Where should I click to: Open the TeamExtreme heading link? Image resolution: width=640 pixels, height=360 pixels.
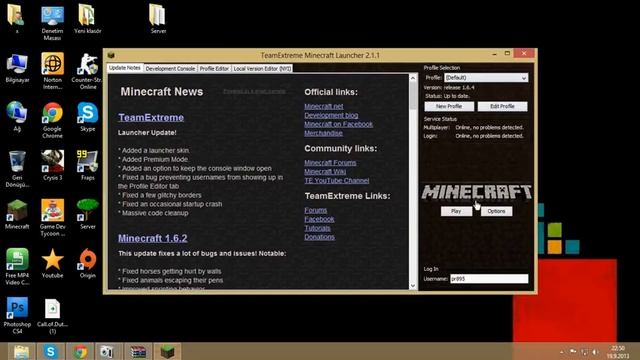coord(151,118)
